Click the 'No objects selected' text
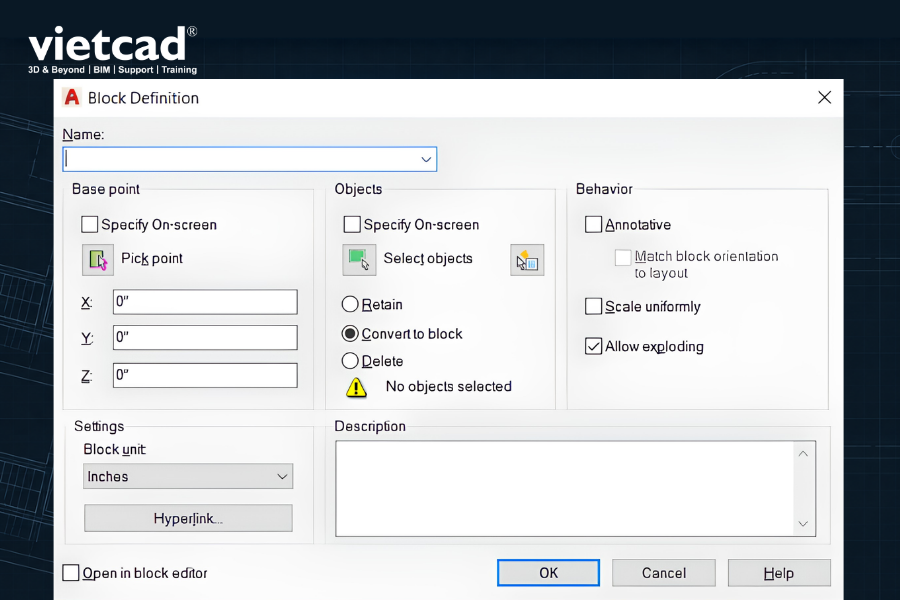900x600 pixels. coord(448,386)
